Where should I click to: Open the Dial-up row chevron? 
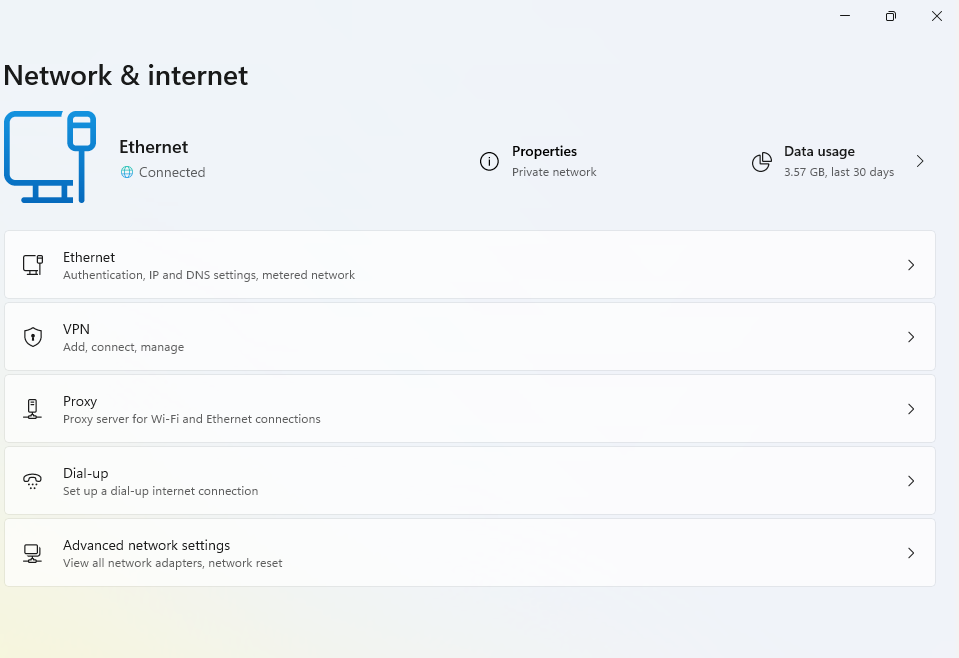pyautogui.click(x=911, y=481)
